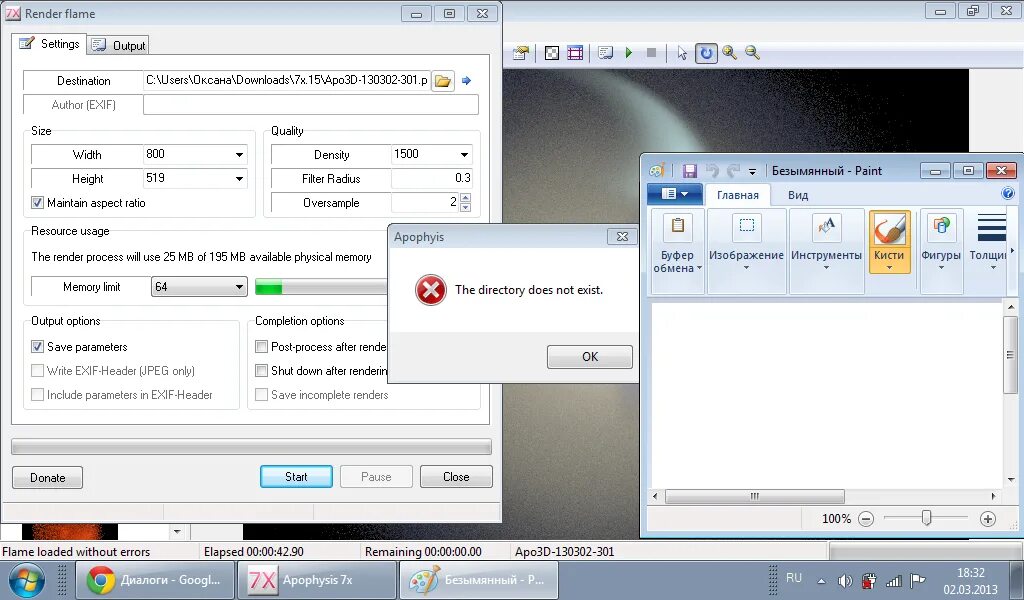Click the Paint vertical scrollbar thumb
Screen dimensions: 1024x600
[1010, 355]
